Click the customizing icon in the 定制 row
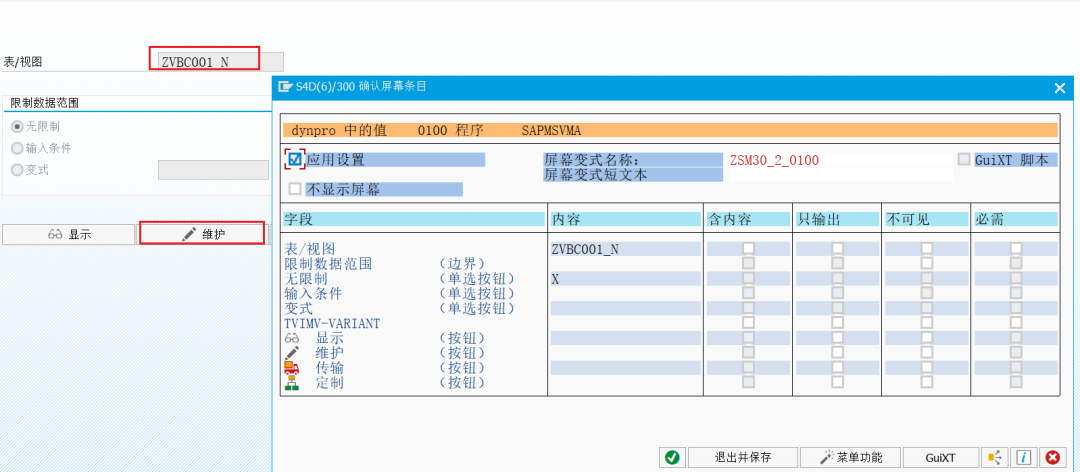The image size is (1080, 472). click(292, 382)
